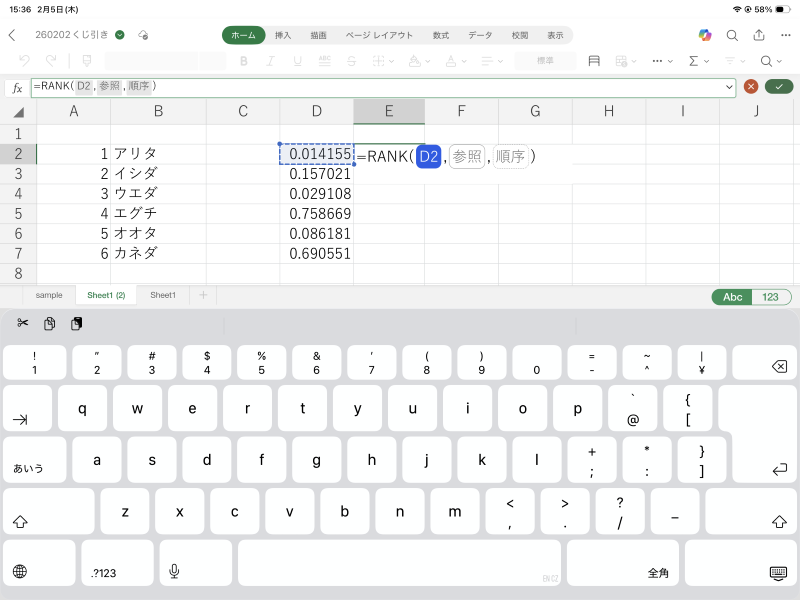Tap the 参照 argument placeholder in the cell

[x=467, y=156]
